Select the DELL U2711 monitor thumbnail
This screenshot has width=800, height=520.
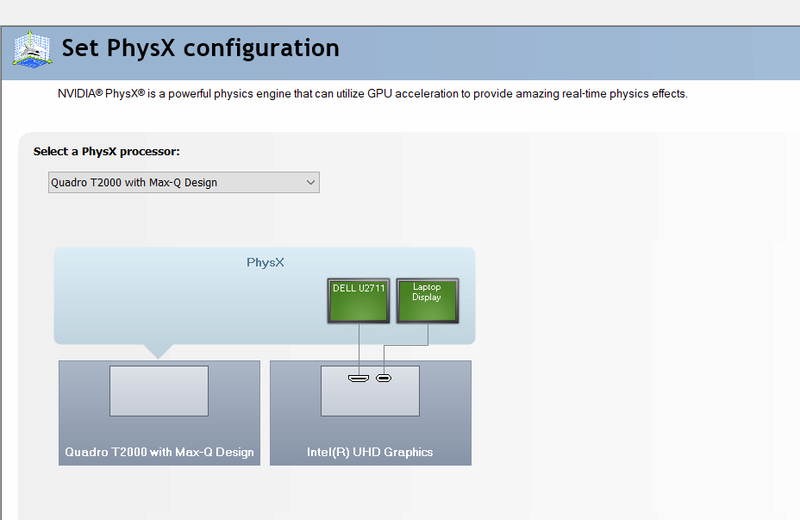(359, 301)
